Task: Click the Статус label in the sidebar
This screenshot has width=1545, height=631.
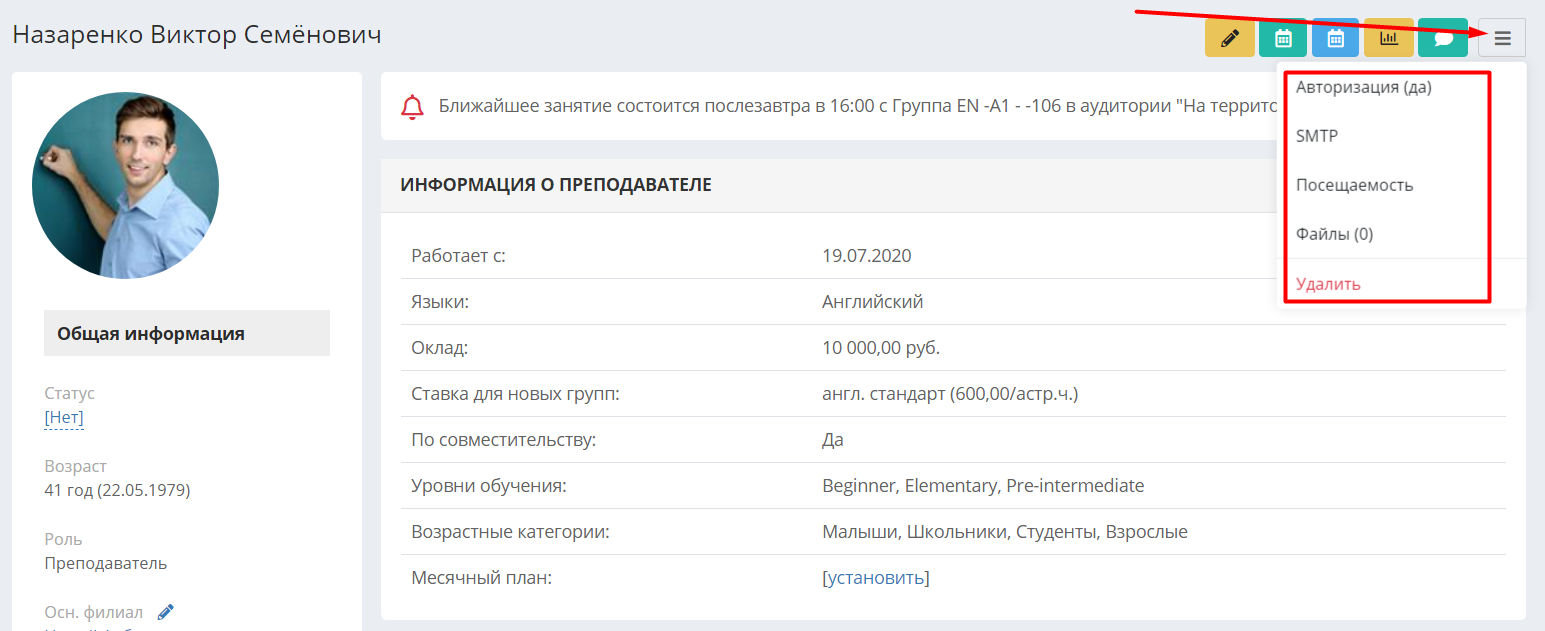Action: click(69, 393)
